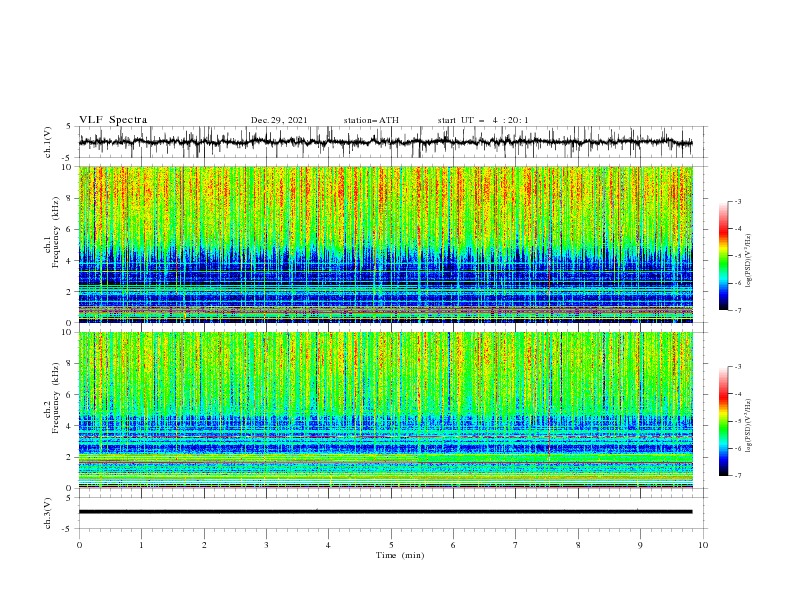This screenshot has width=792, height=612.
Task: Click the time axis tick label "9"
Action: coord(640,545)
